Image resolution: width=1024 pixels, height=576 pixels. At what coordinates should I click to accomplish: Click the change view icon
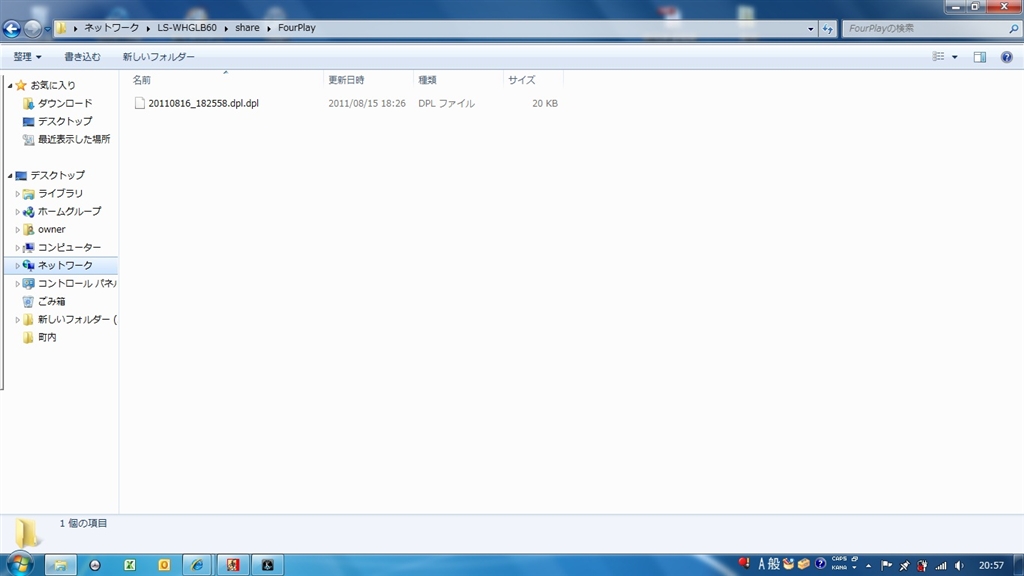pos(938,57)
